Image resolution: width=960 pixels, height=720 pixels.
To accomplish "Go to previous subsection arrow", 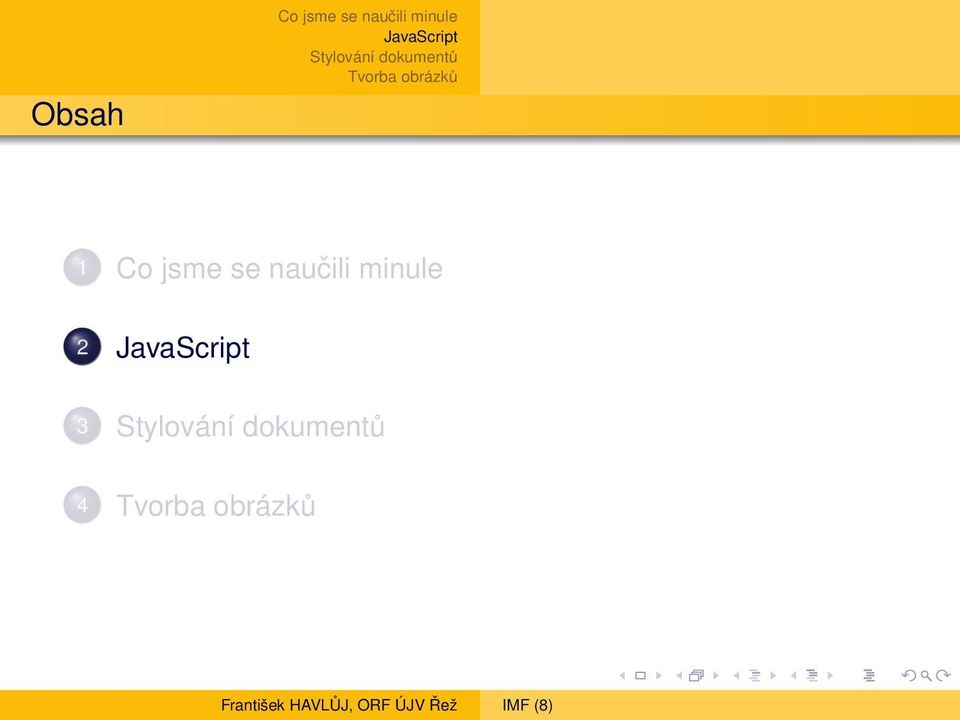I will tap(737, 676).
